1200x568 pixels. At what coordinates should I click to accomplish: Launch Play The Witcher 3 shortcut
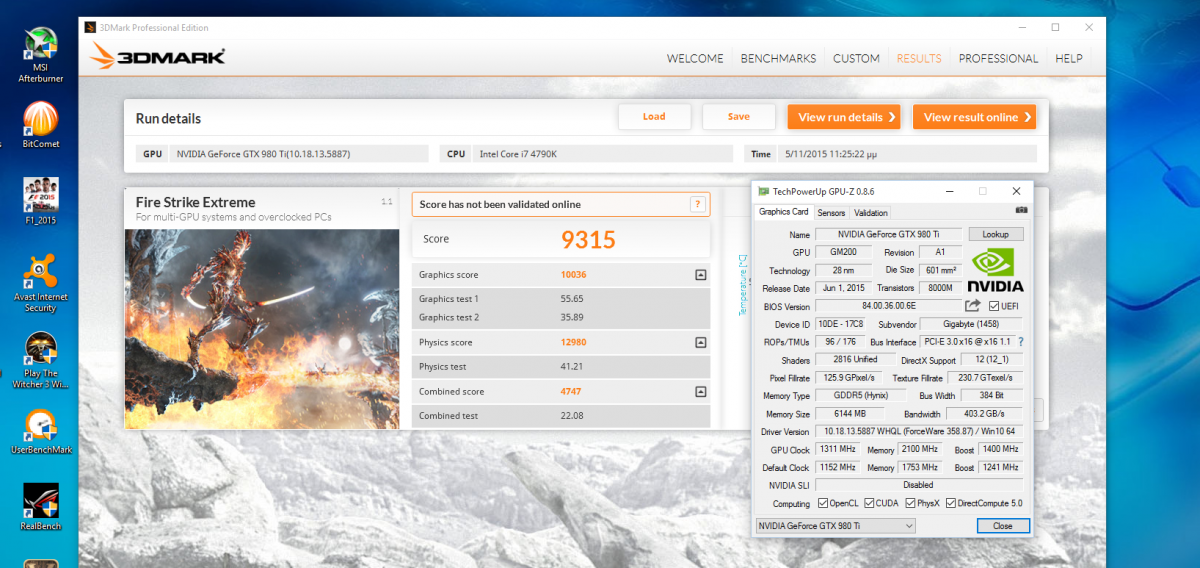[x=41, y=362]
